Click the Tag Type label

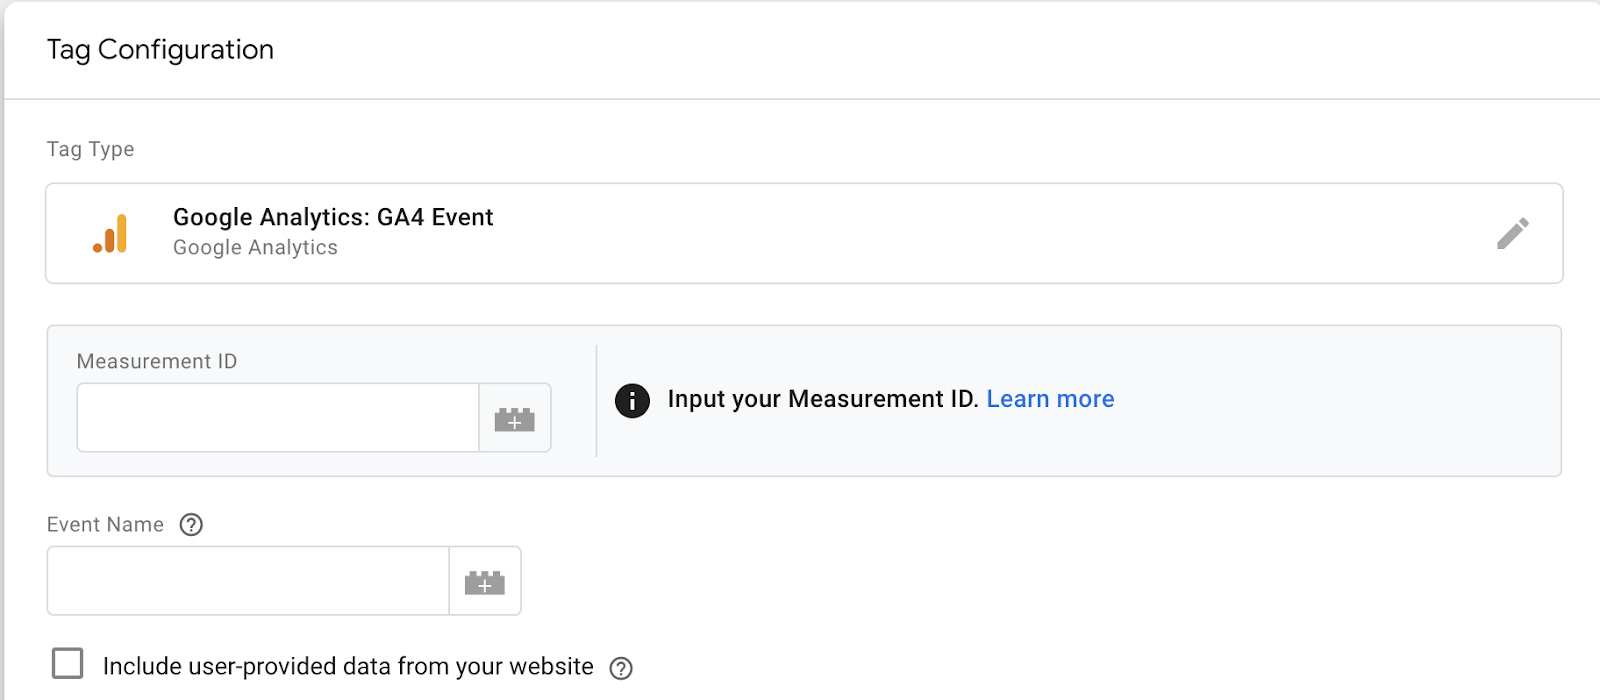90,149
